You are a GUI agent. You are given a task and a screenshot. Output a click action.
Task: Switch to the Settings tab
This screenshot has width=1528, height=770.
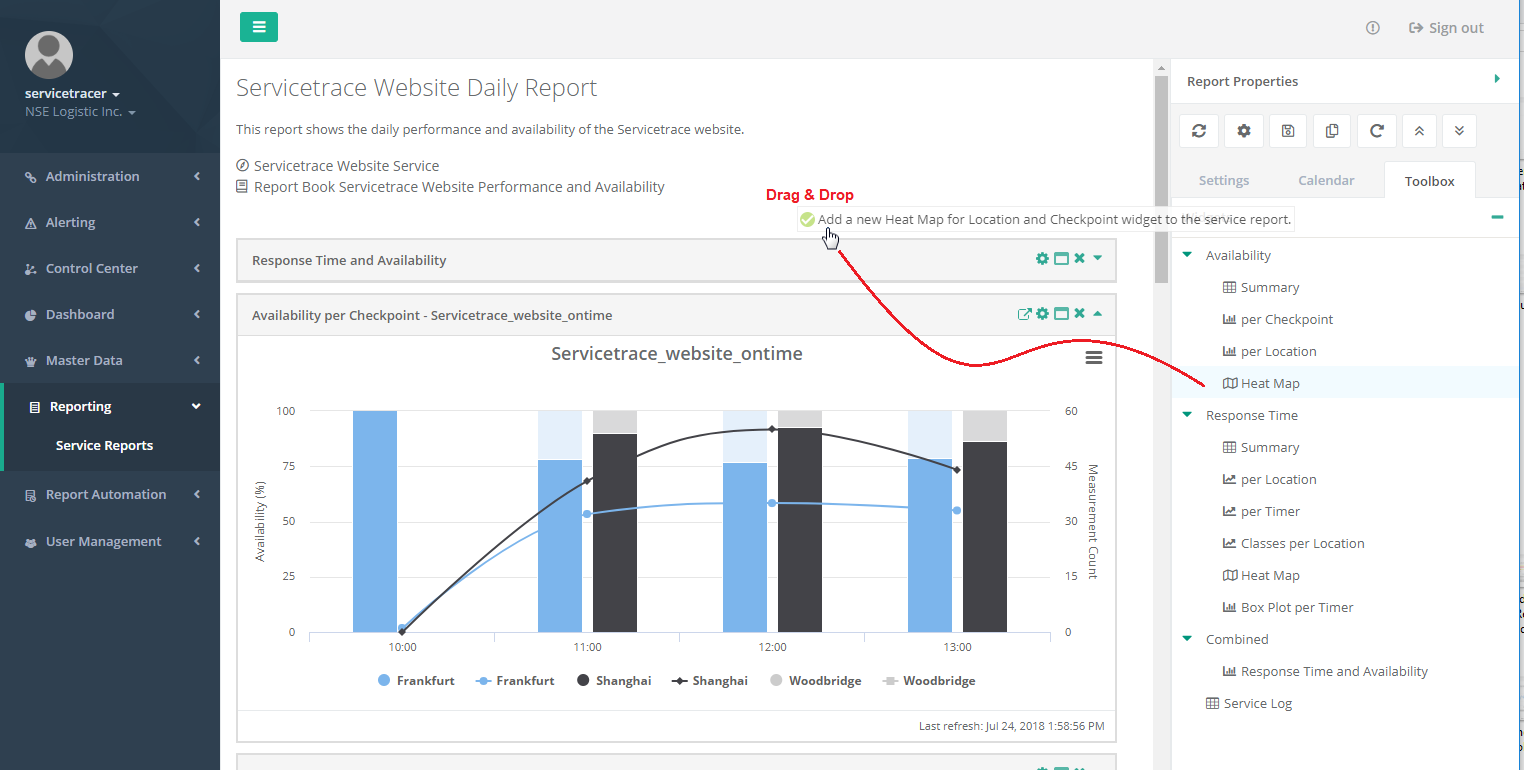click(1223, 180)
